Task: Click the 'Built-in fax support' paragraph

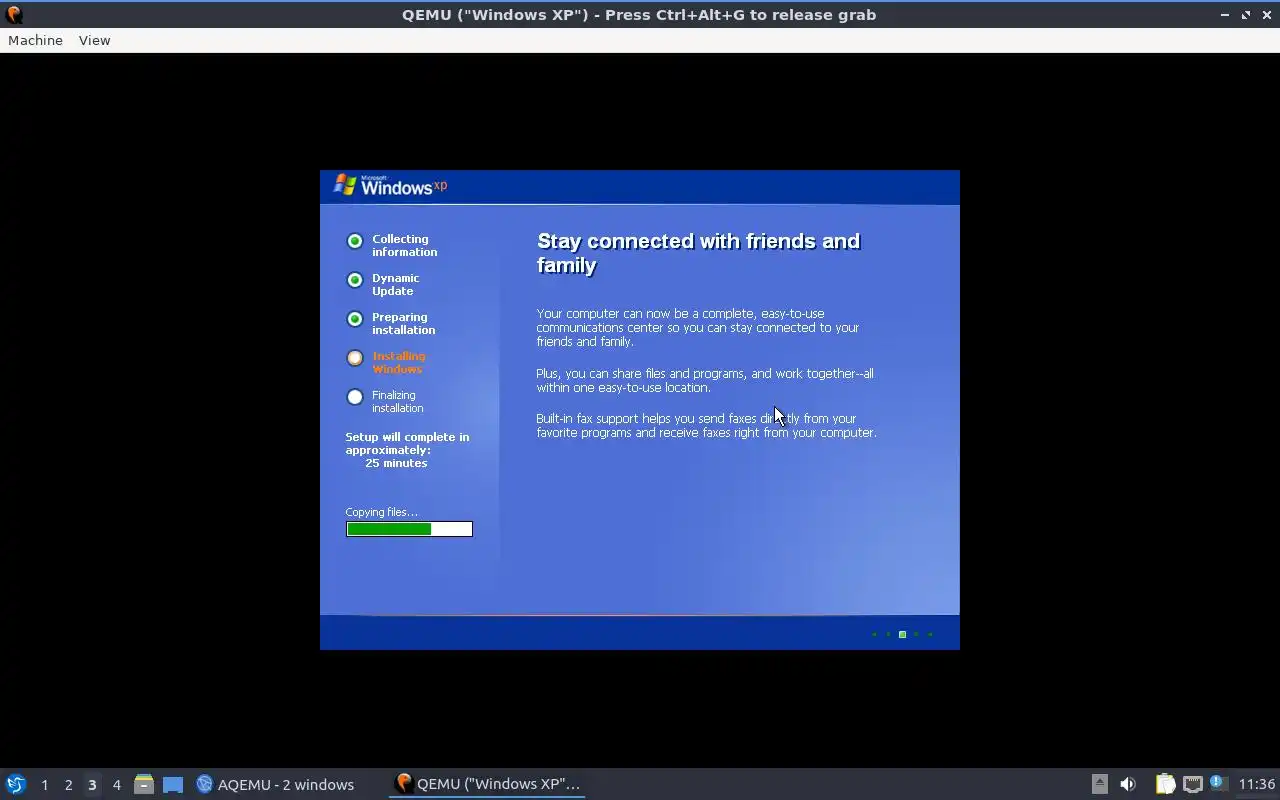Action: tap(706, 425)
